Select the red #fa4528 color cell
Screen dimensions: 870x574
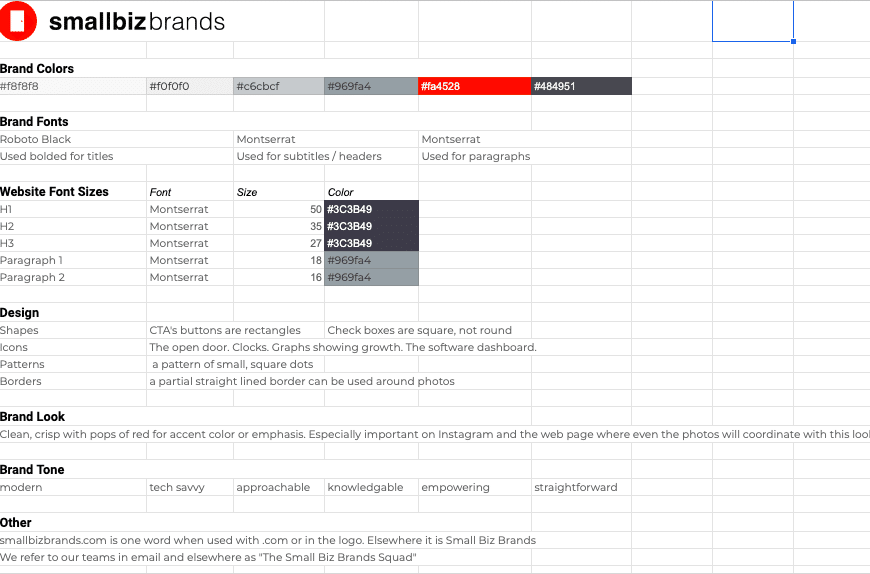click(475, 86)
